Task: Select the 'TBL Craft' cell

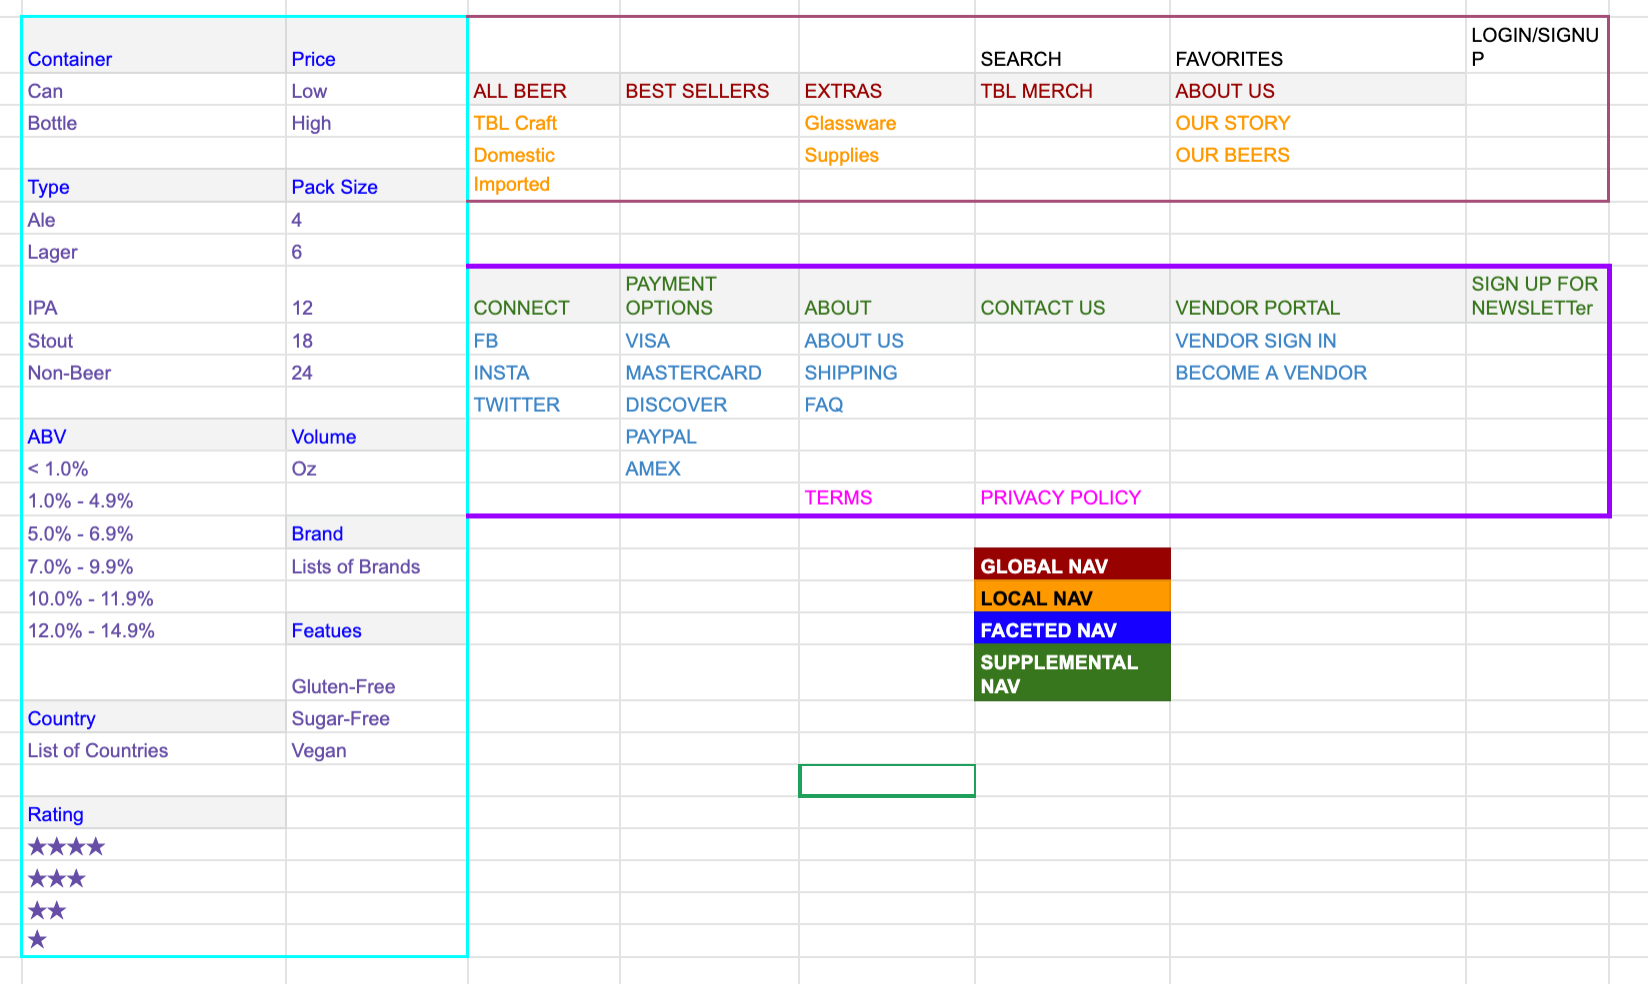Action: pos(543,122)
